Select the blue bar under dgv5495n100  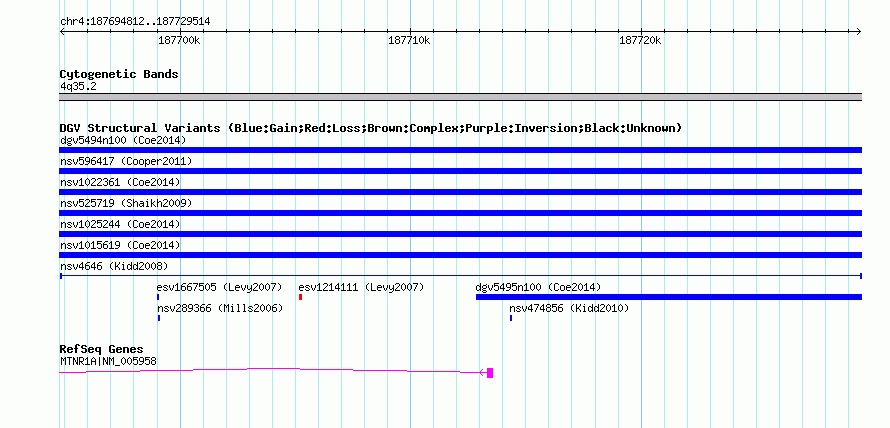(669, 297)
